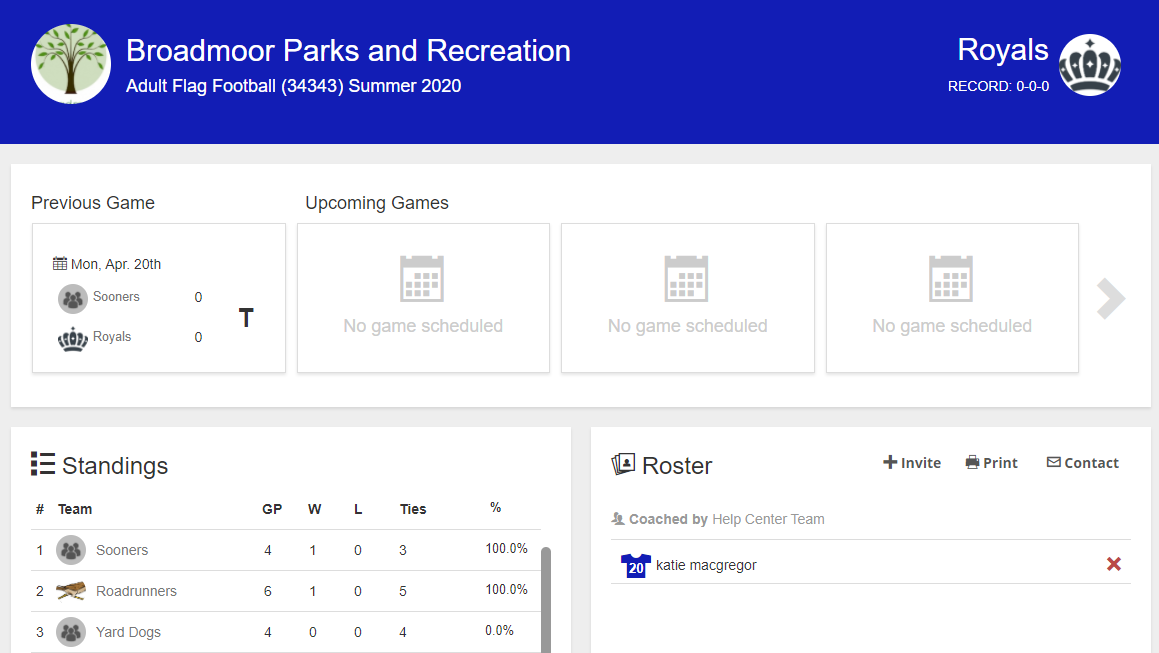This screenshot has height=653, width=1159.
Task: Click the Roadrunners bird logo in standings
Action: point(71,590)
